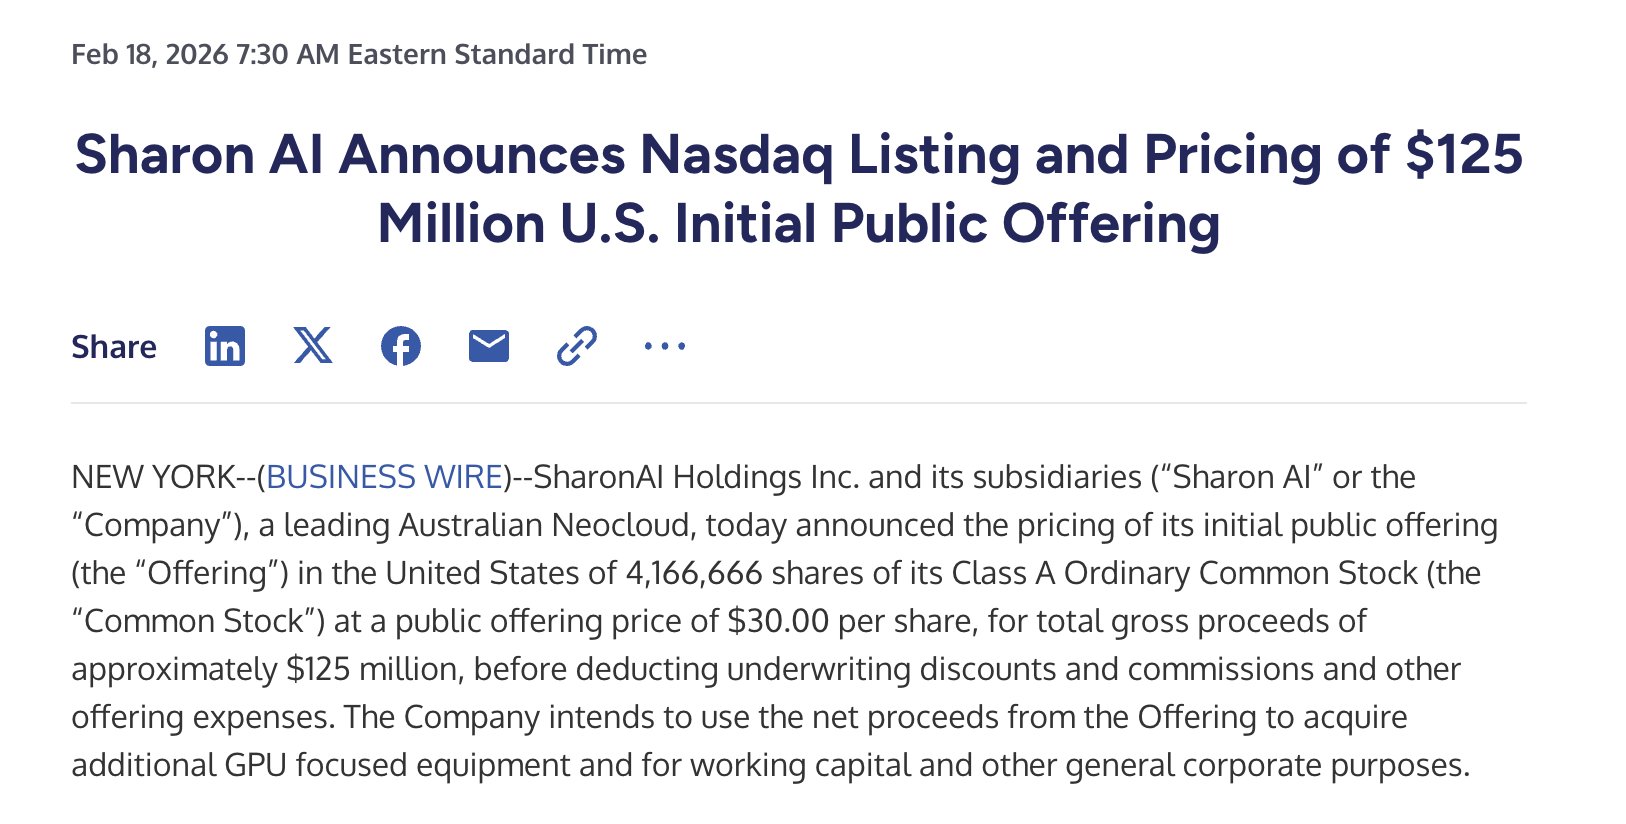The width and height of the screenshot is (1626, 824).
Task: Click the Sharon AI Announces Nasdaq Listing headline
Action: pyautogui.click(x=798, y=155)
